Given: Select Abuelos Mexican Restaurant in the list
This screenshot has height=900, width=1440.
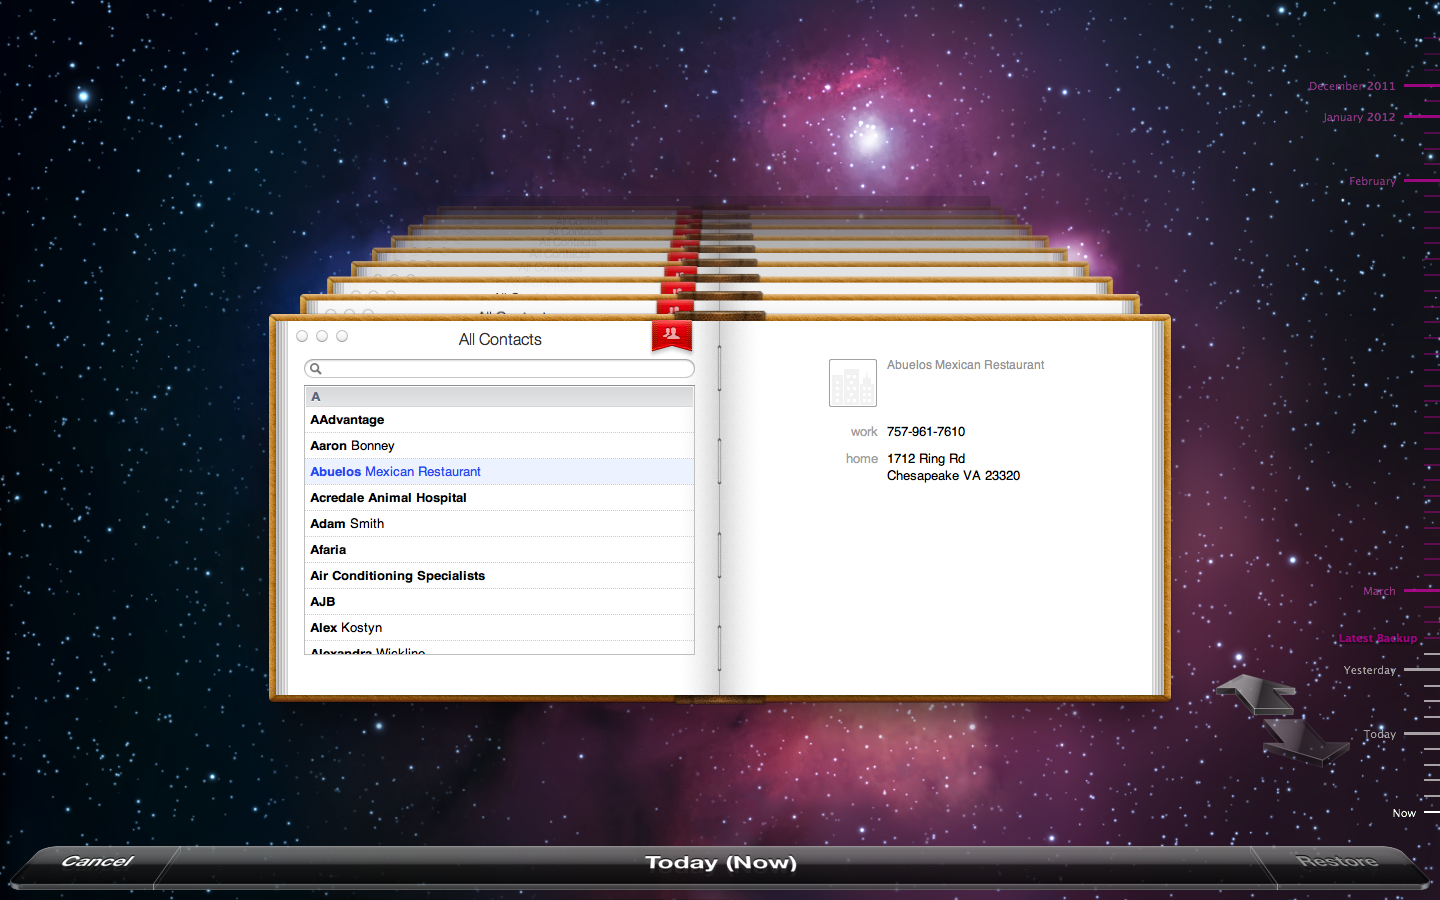Looking at the screenshot, I should 499,472.
